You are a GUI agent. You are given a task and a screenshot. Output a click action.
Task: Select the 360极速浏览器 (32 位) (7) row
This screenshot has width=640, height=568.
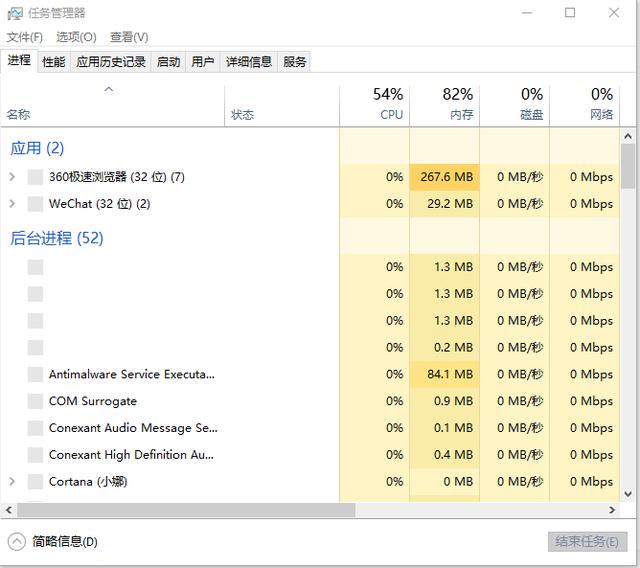pos(310,177)
